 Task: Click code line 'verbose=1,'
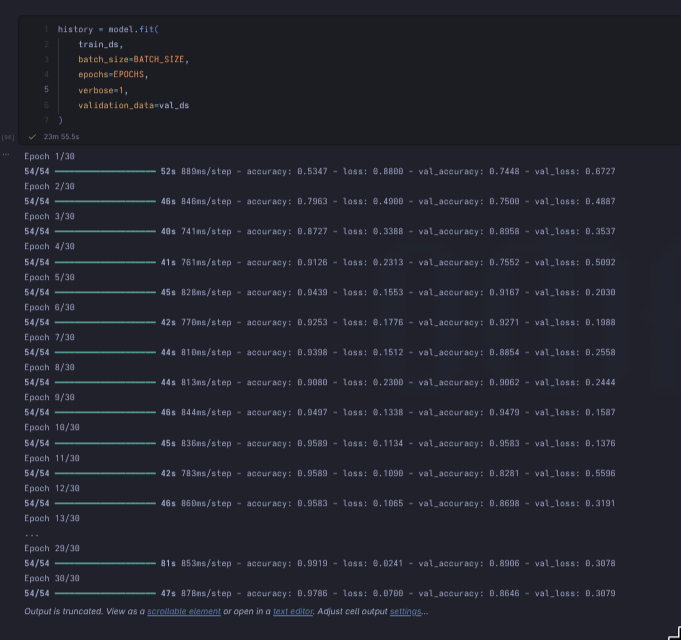tap(103, 90)
